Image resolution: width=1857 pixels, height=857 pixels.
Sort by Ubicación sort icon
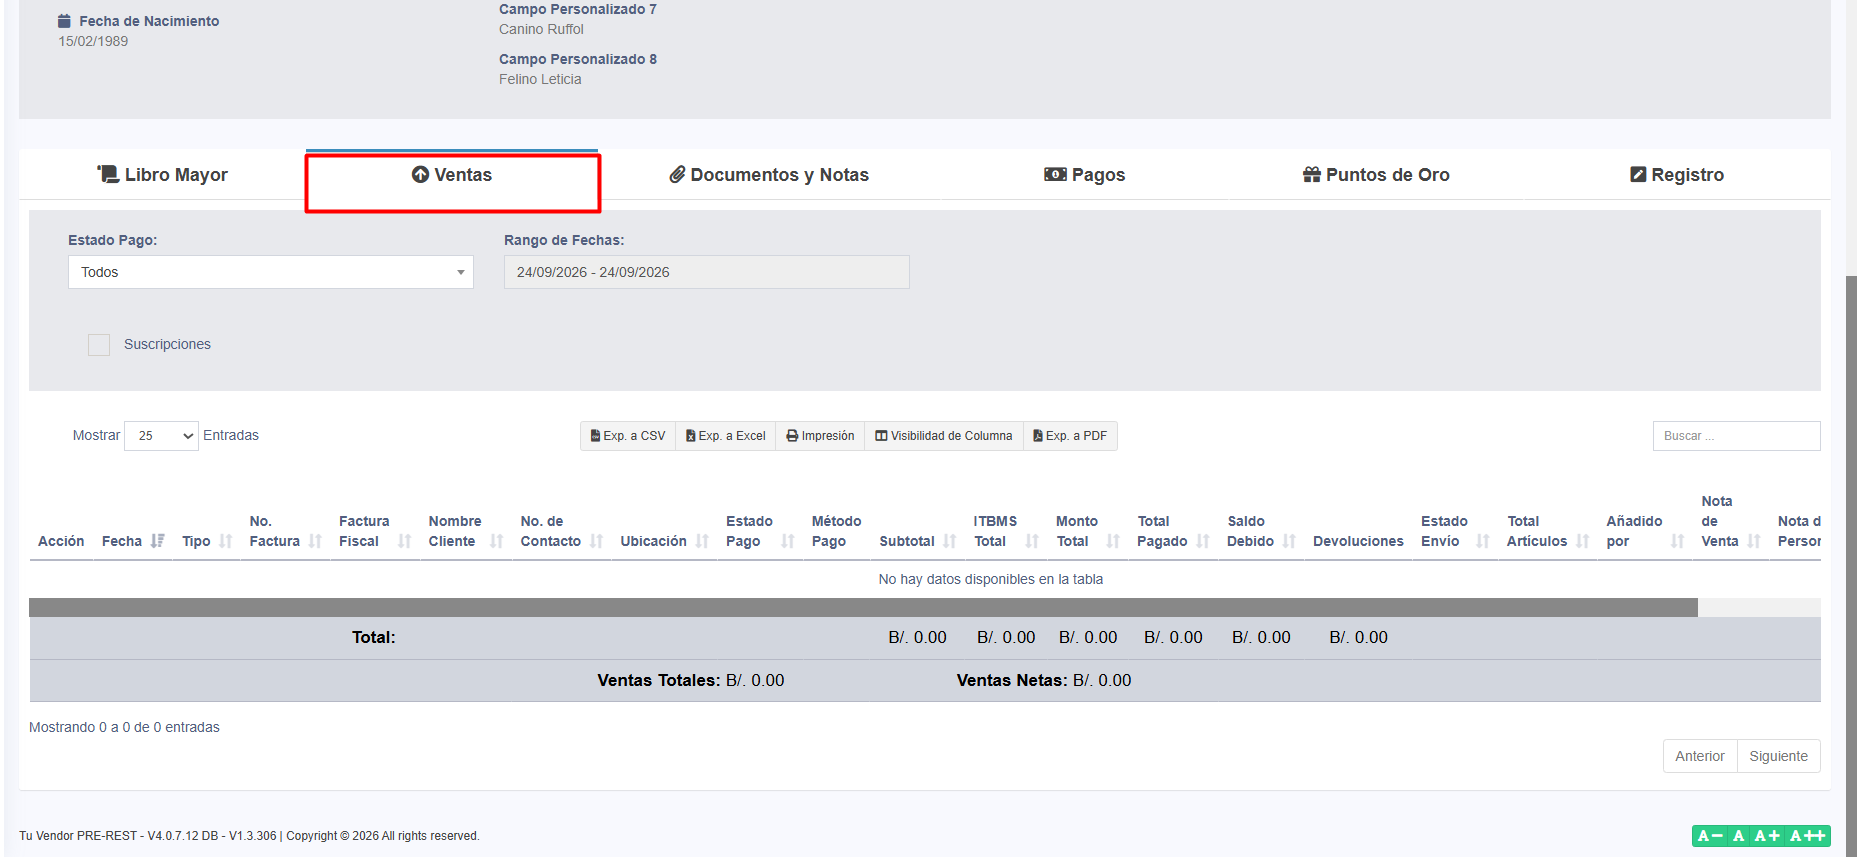pos(703,541)
